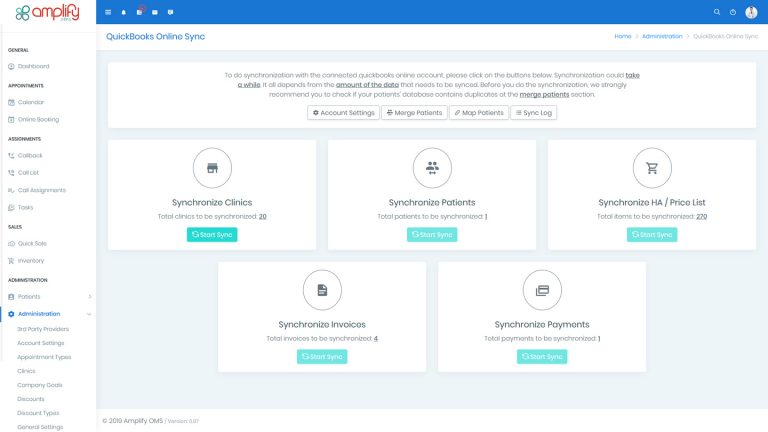Open Account Settings submenu item
768x432 pixels.
(41, 343)
